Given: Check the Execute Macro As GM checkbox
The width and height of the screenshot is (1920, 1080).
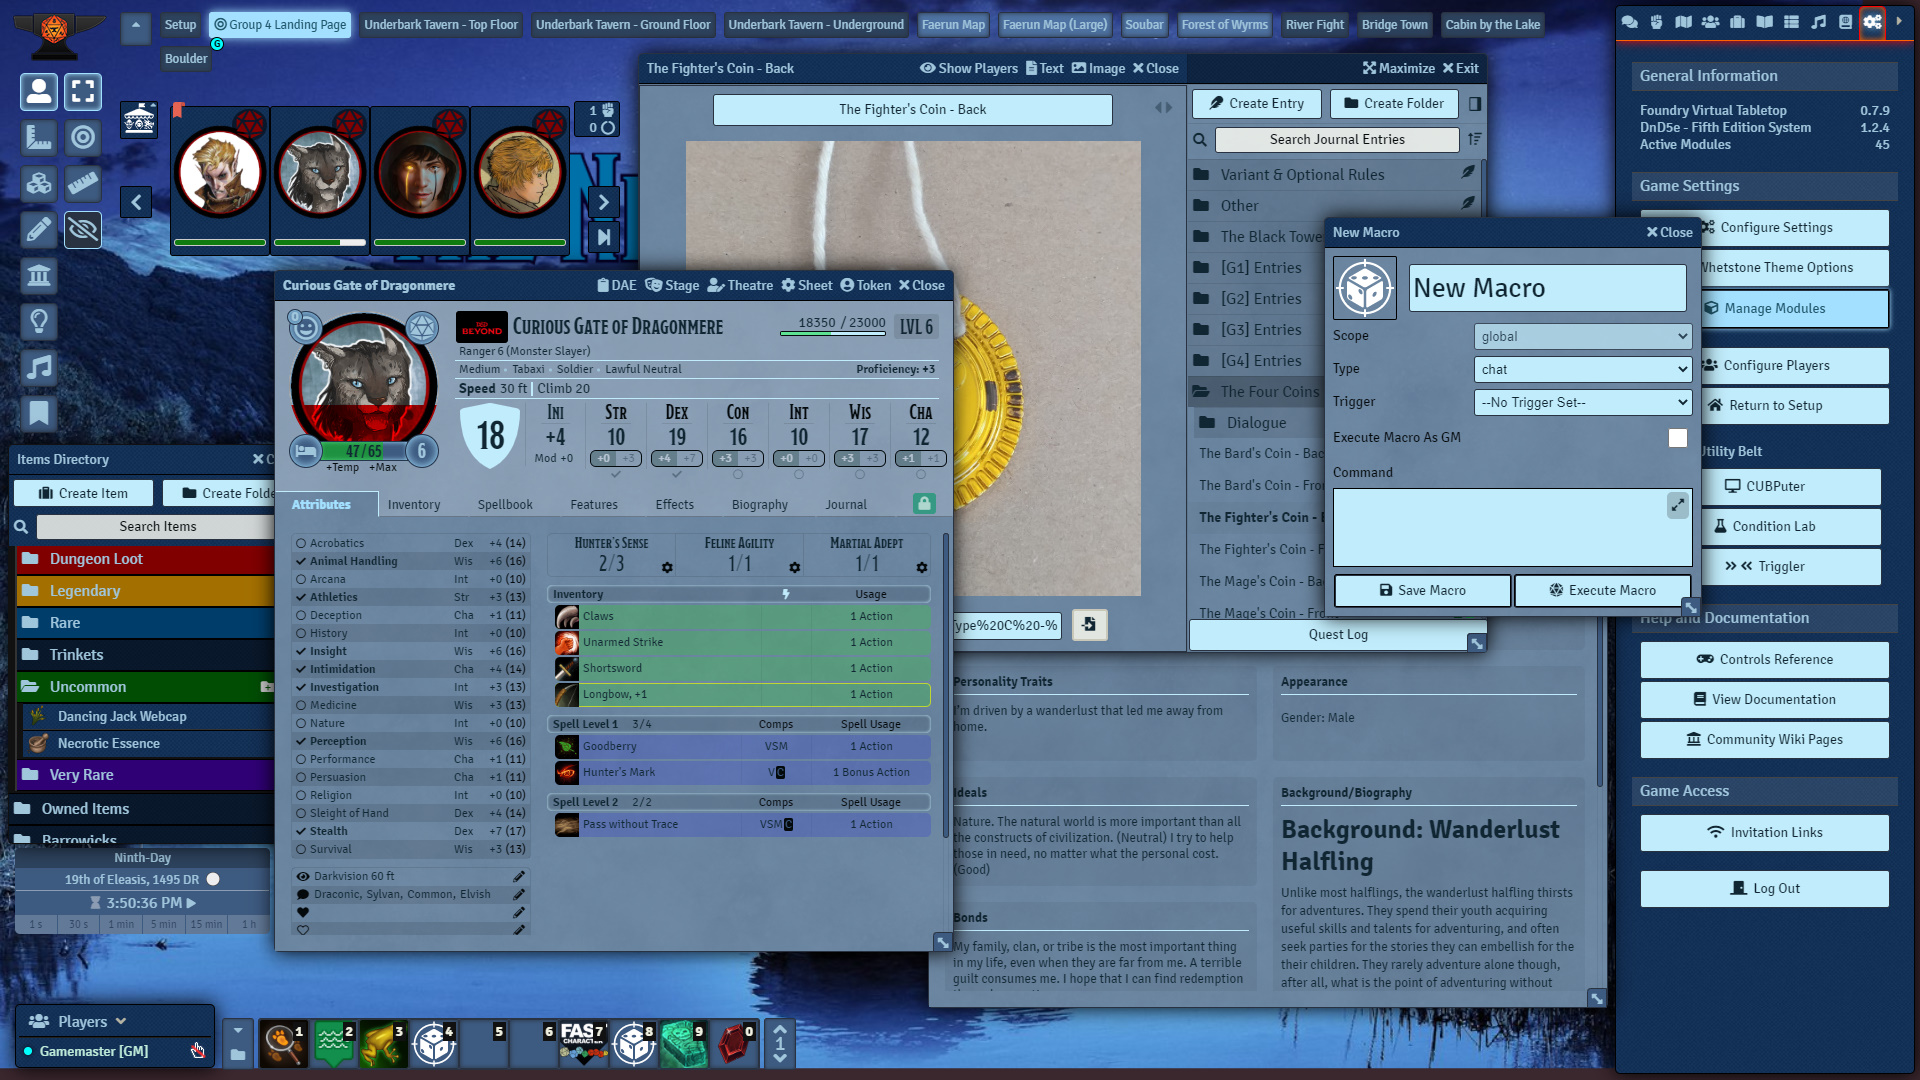Looking at the screenshot, I should point(1677,438).
